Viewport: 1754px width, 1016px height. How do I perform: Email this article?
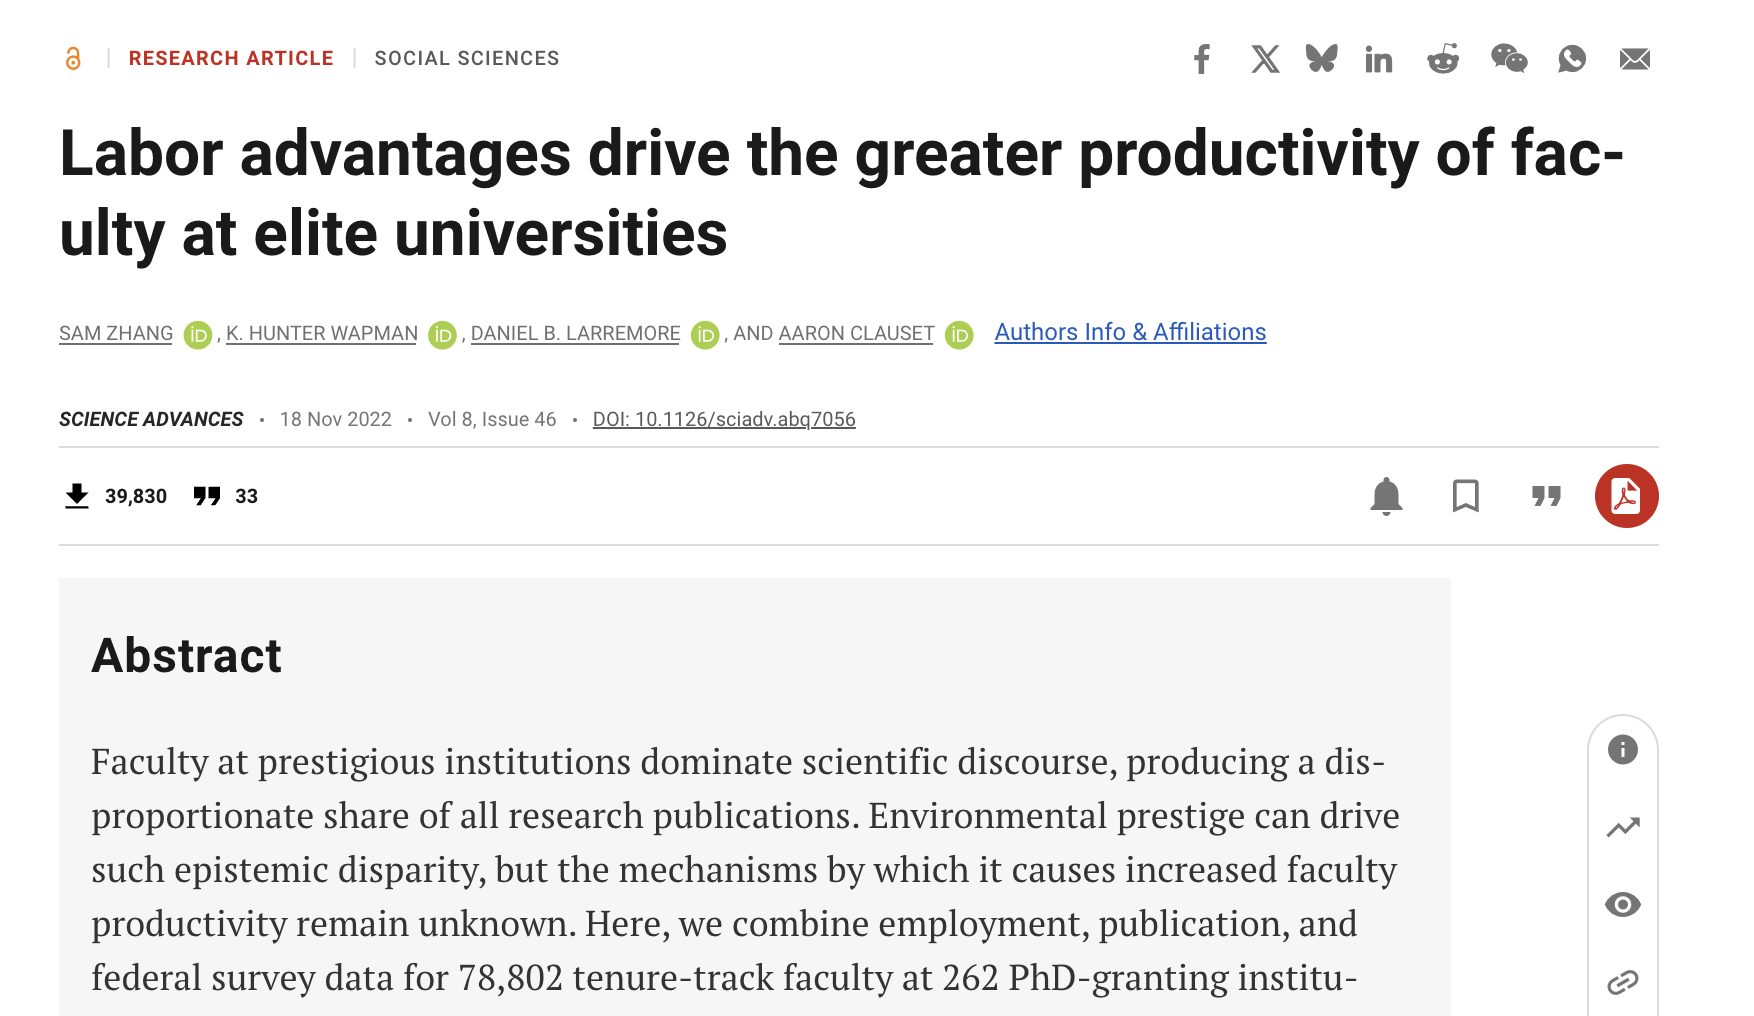coord(1635,59)
